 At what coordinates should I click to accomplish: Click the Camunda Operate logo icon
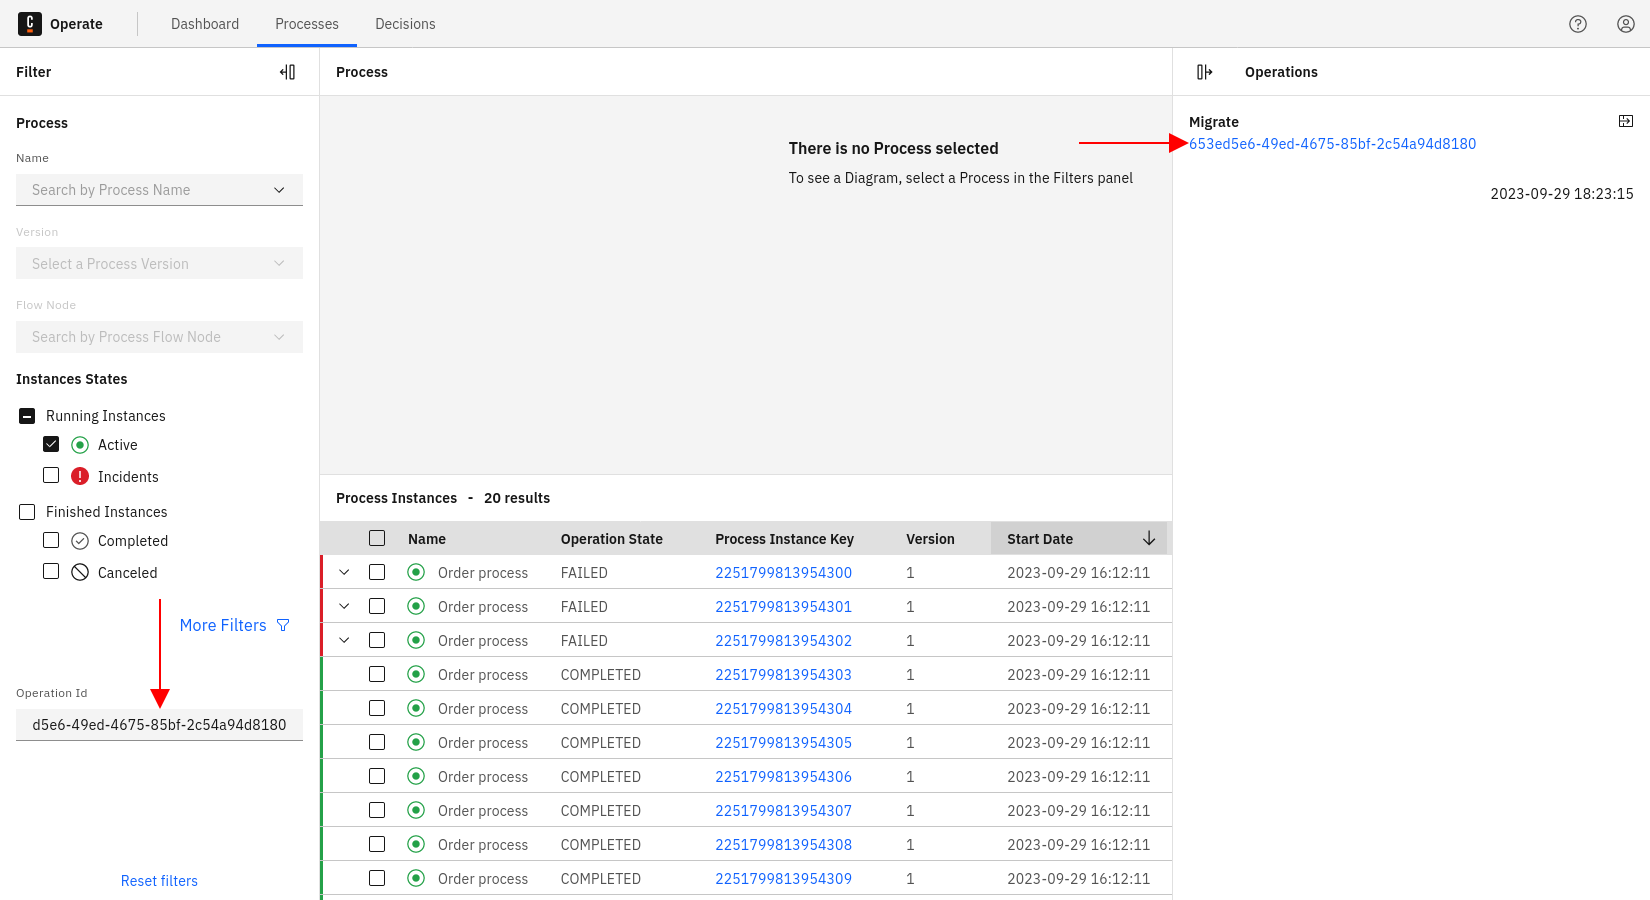click(30, 23)
